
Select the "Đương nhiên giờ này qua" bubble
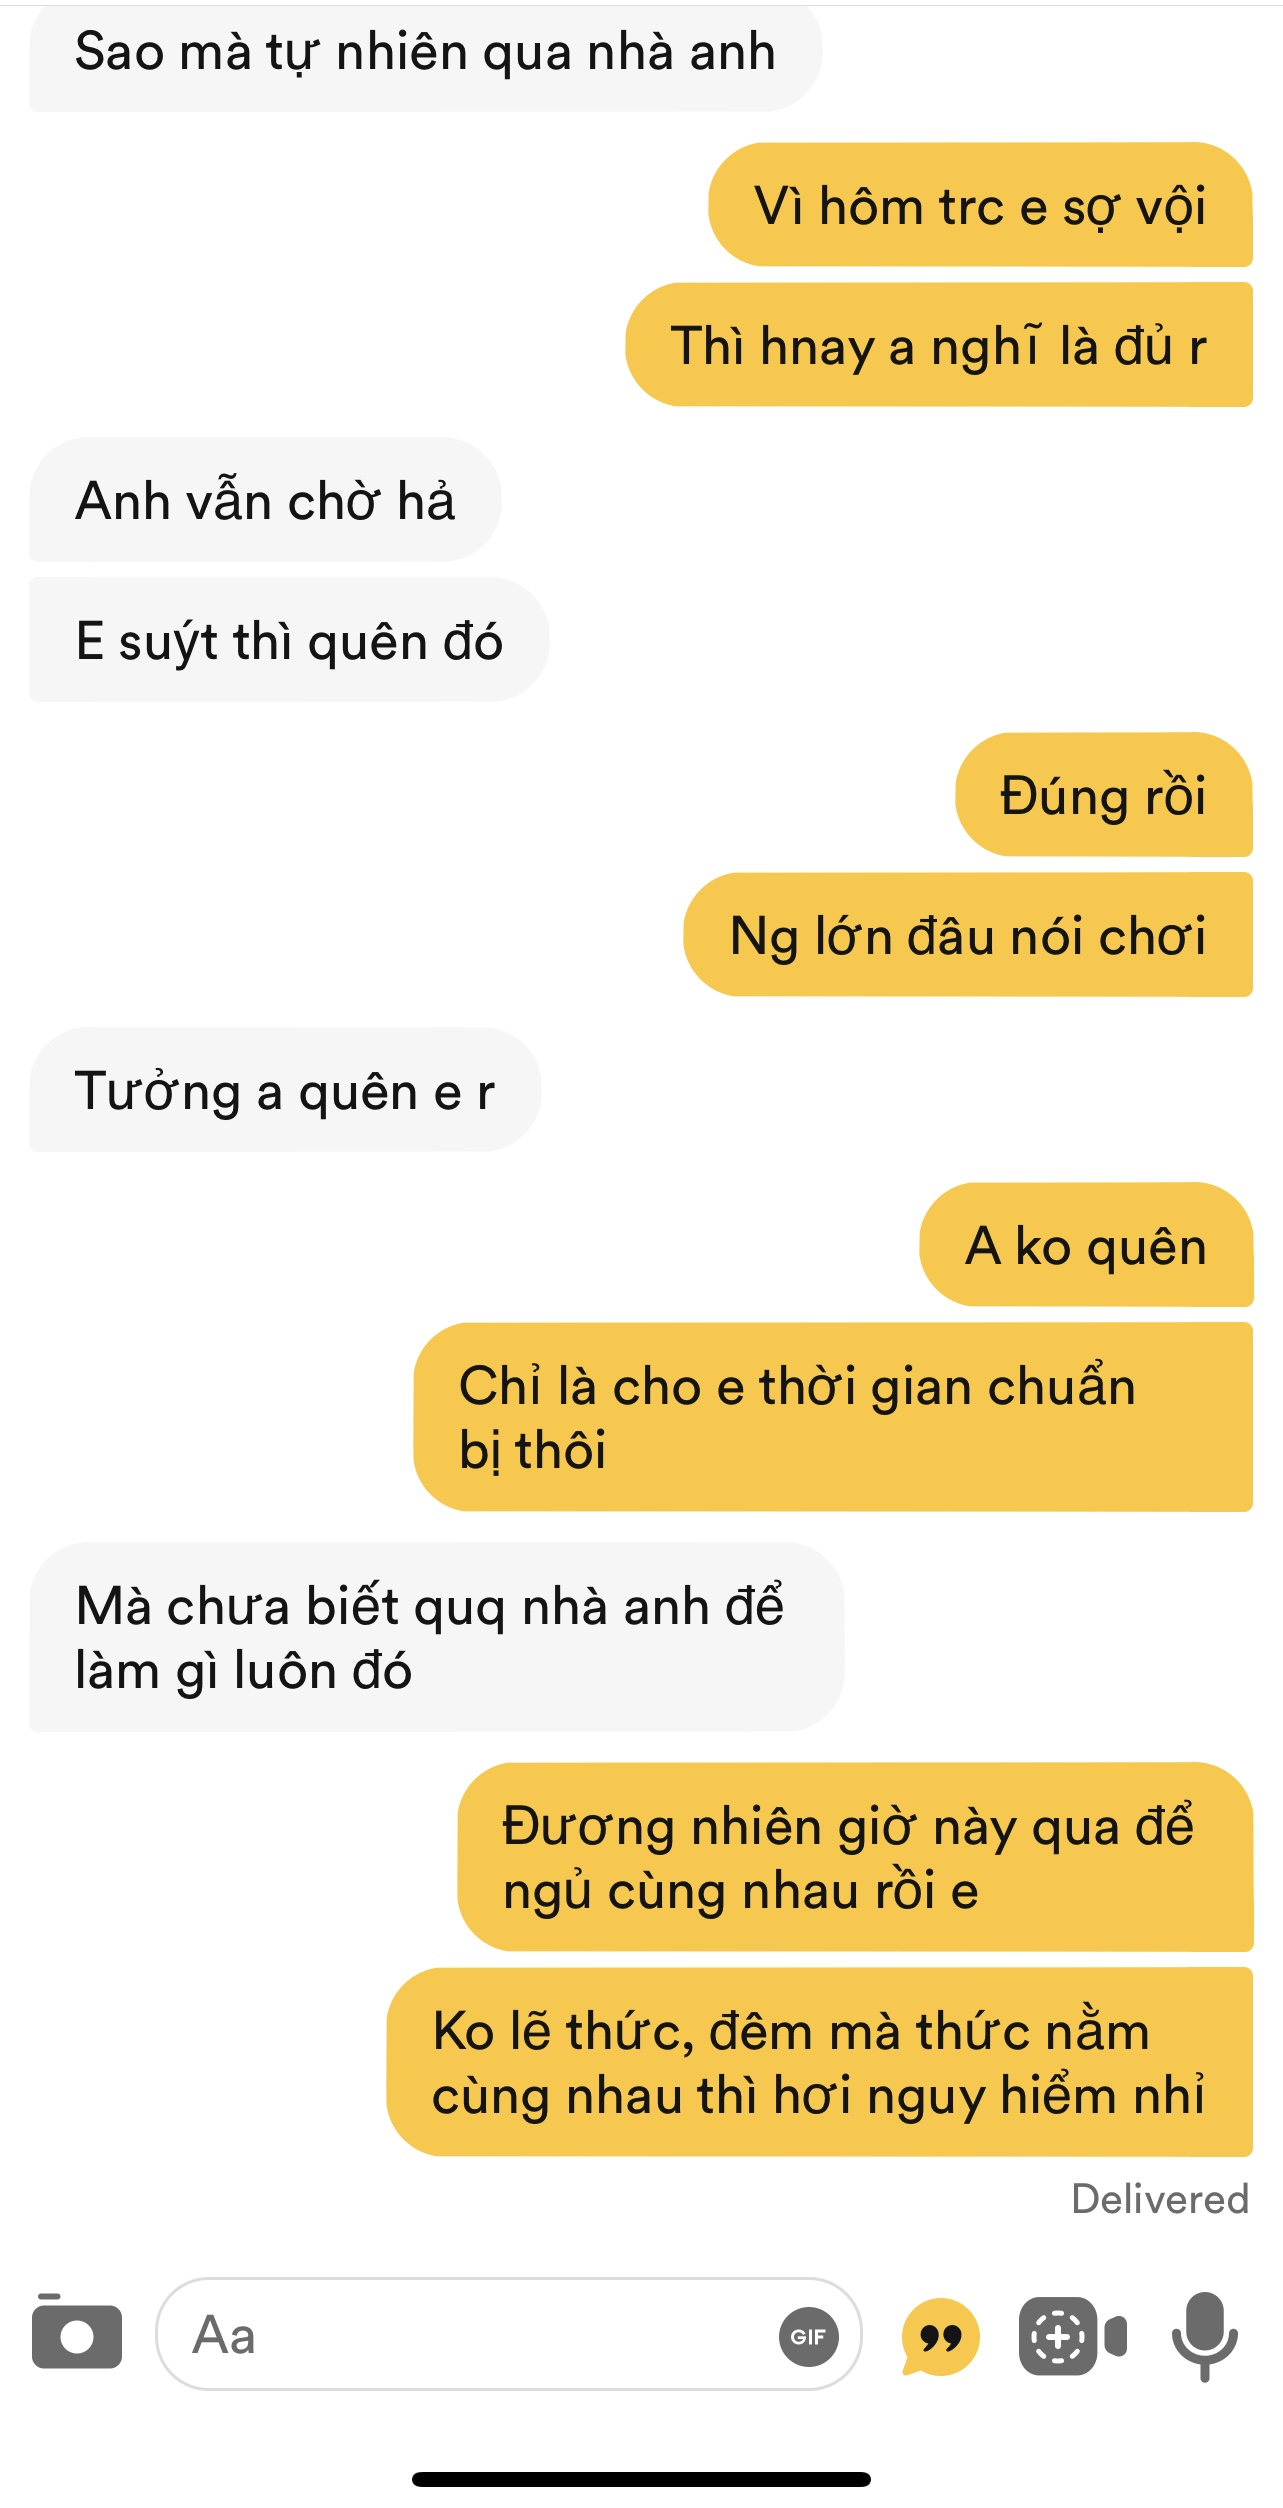pos(855,1857)
